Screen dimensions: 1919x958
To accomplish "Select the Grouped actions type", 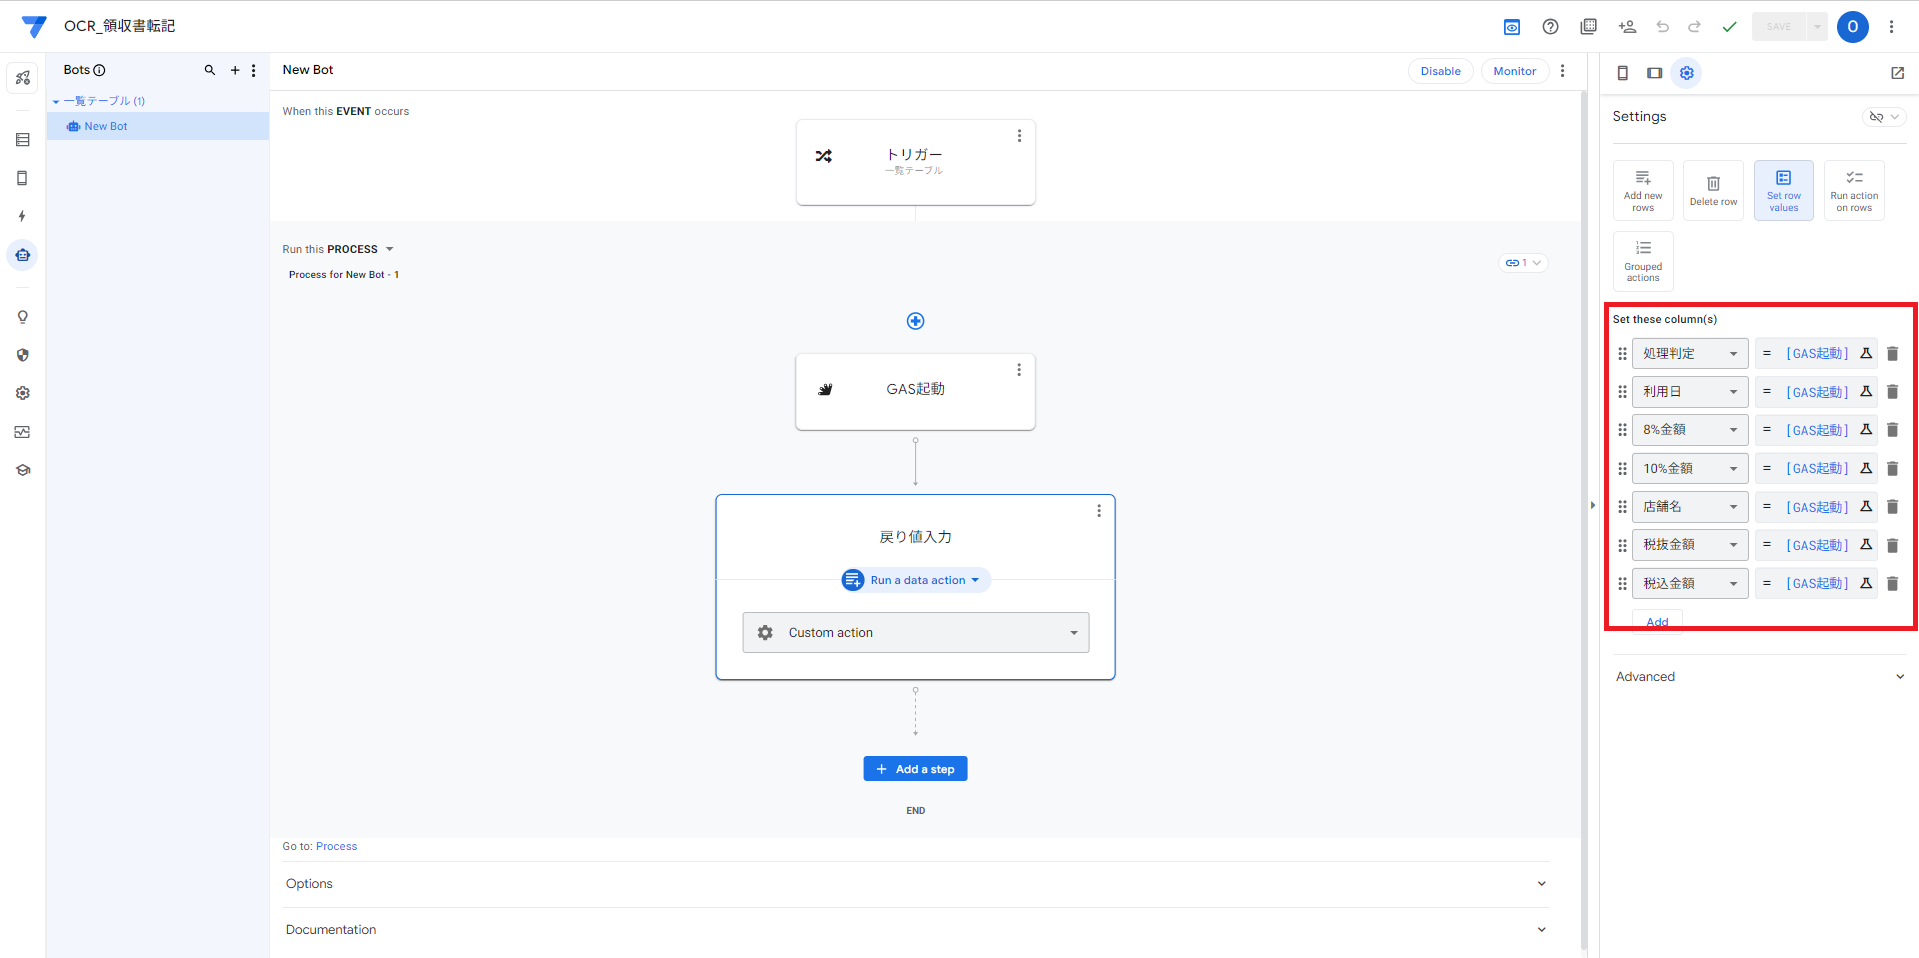I will click(1643, 261).
